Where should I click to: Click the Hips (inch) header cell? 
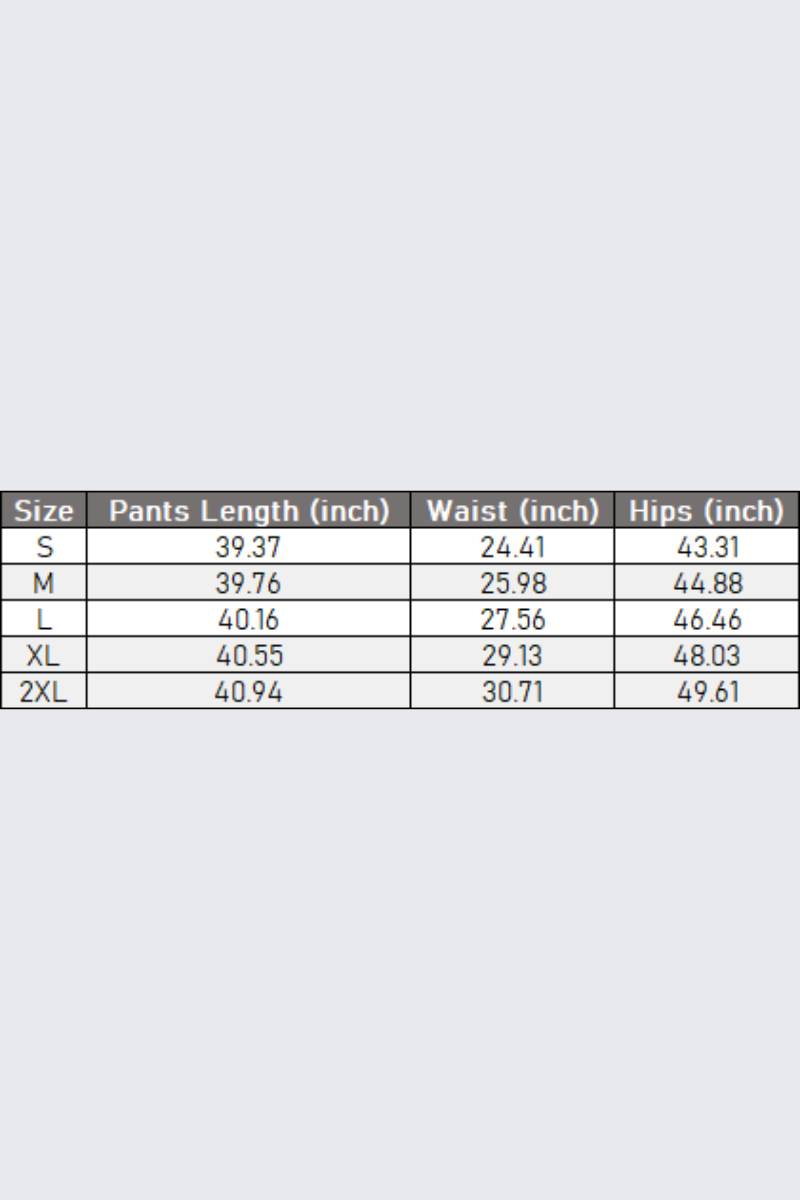(x=706, y=510)
